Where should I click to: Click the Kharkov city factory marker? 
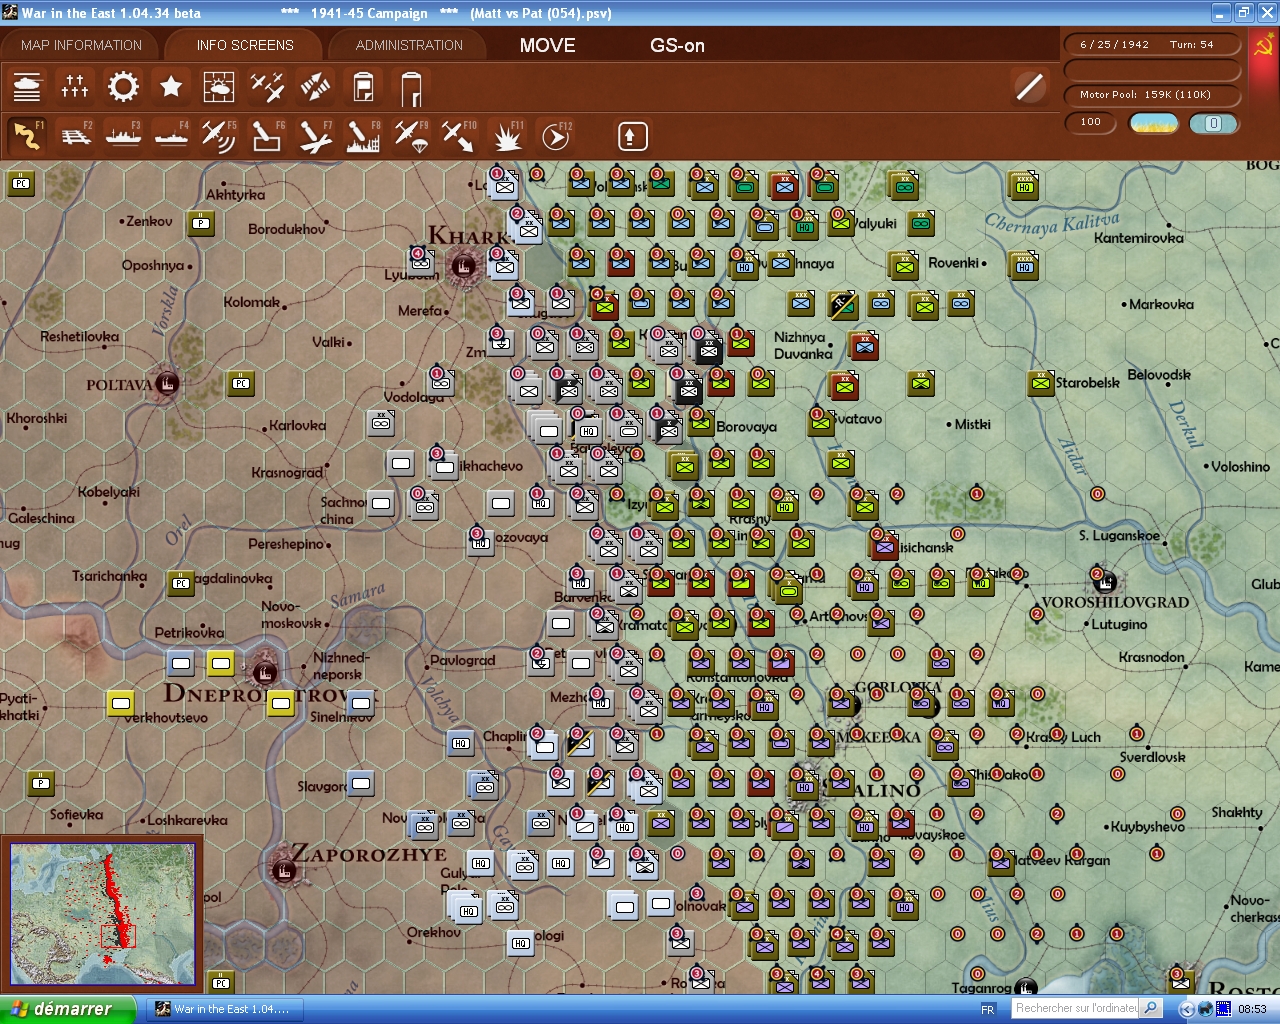tap(463, 266)
